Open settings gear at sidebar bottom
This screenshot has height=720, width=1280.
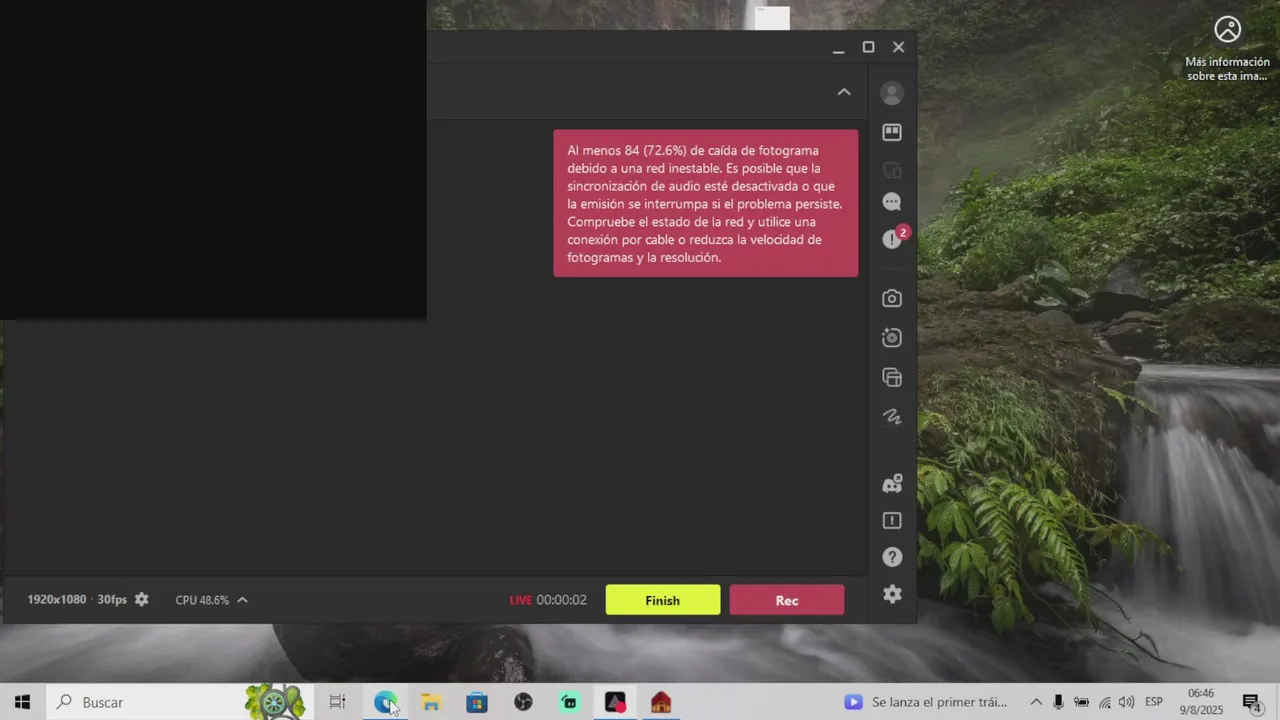pos(892,594)
